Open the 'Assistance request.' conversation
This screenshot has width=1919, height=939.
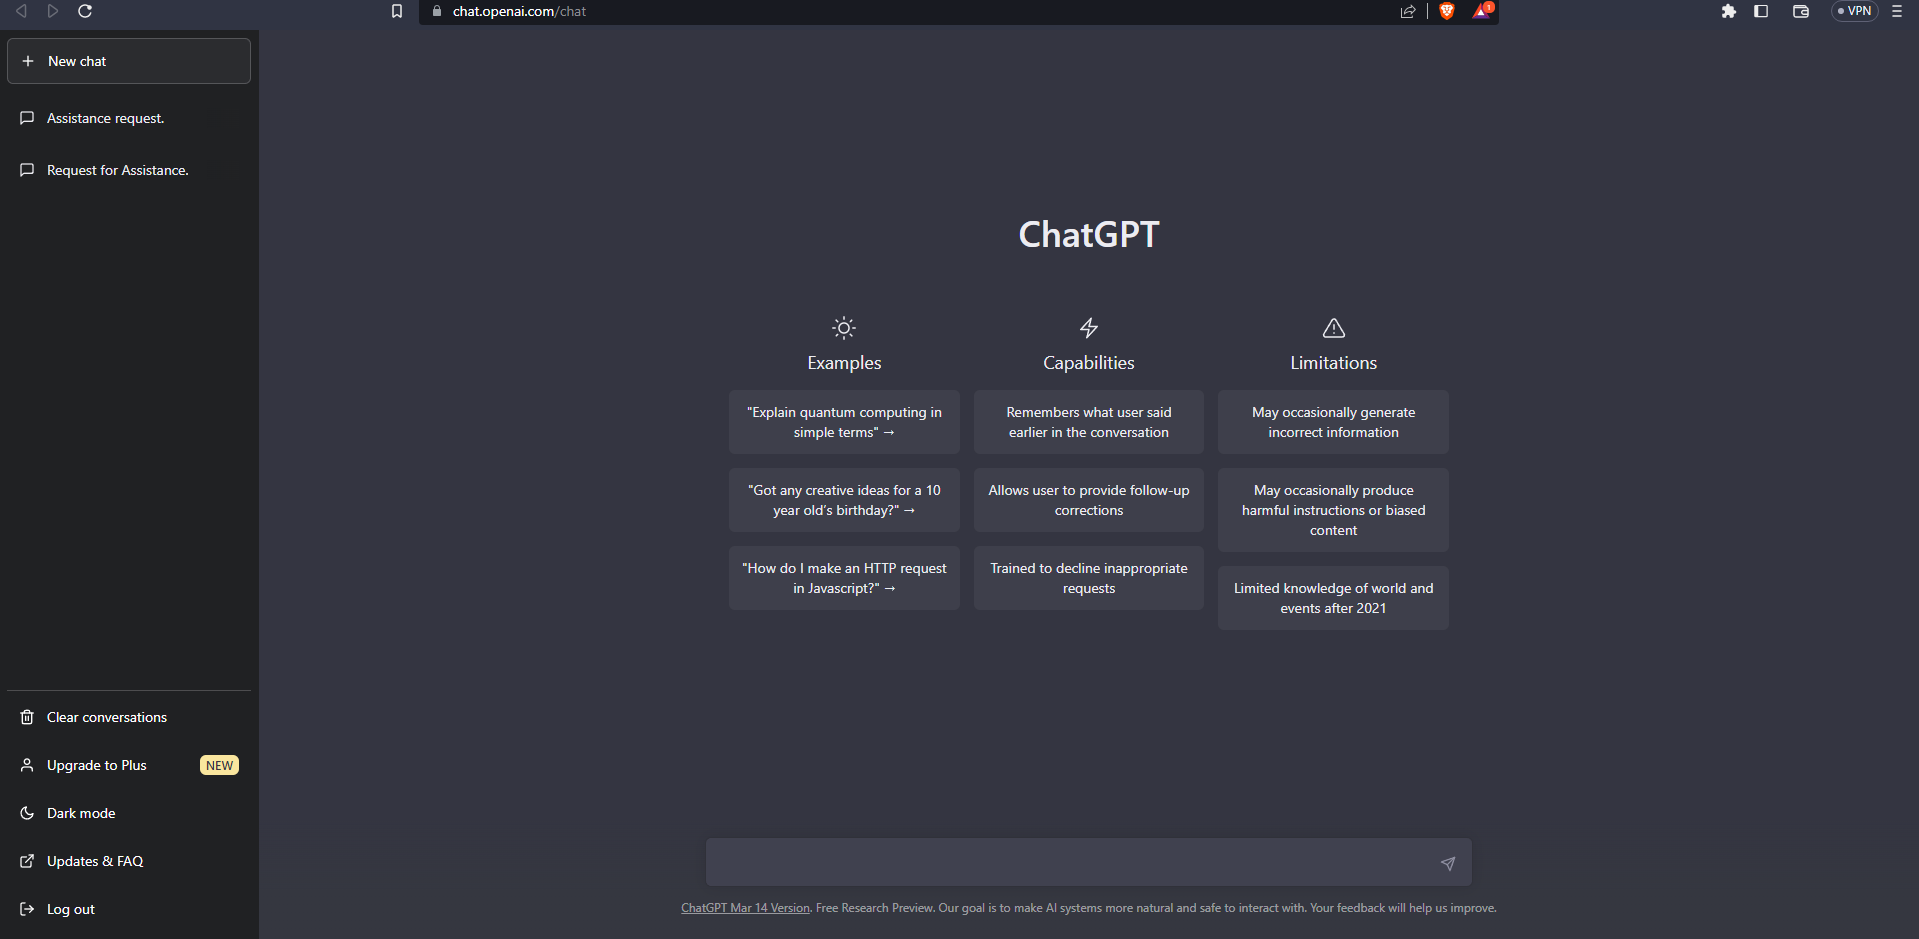click(x=129, y=118)
